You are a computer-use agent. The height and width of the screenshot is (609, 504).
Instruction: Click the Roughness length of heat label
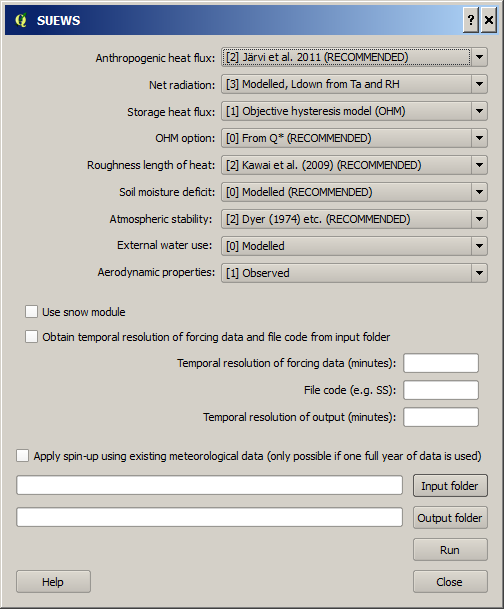tap(151, 165)
